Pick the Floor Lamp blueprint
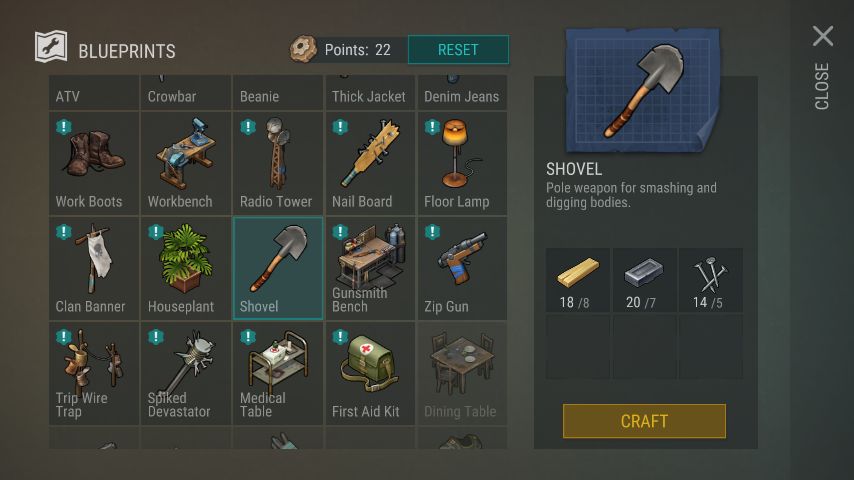Screen dimensions: 854x480 [x=462, y=163]
